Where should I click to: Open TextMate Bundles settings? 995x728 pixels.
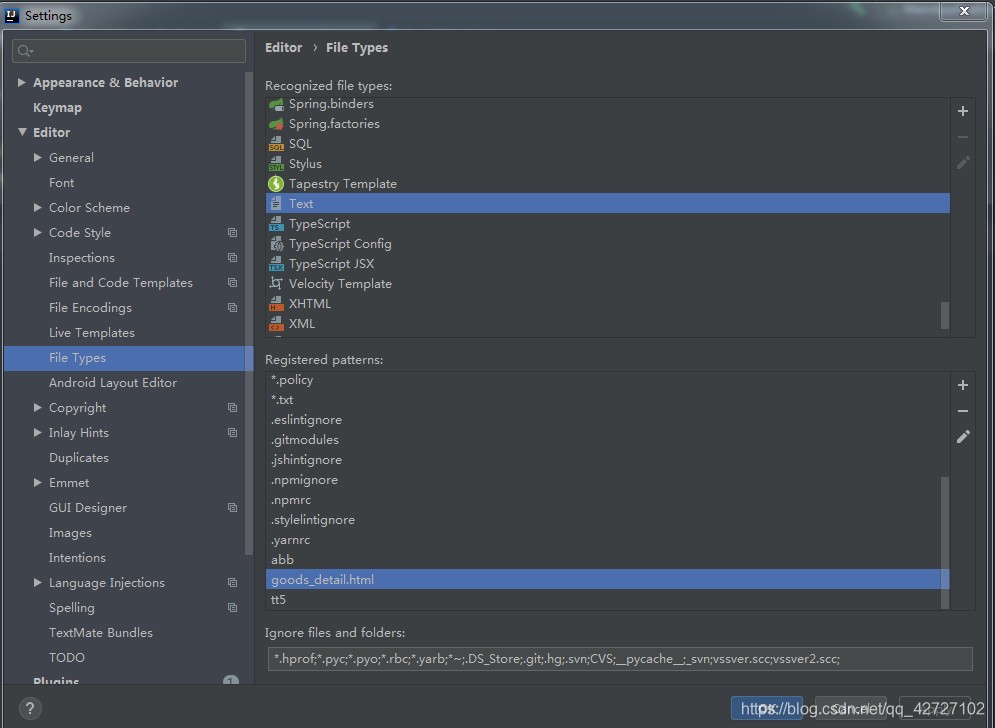point(101,633)
